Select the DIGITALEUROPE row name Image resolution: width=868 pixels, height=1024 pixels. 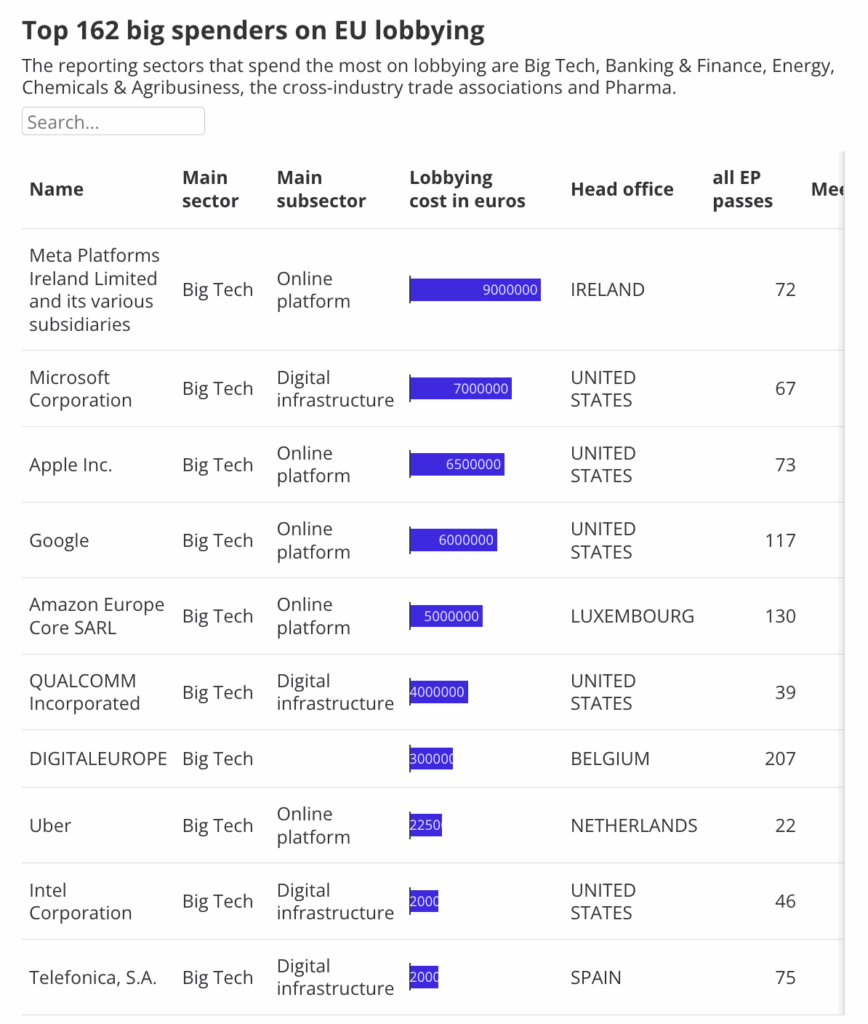point(98,759)
